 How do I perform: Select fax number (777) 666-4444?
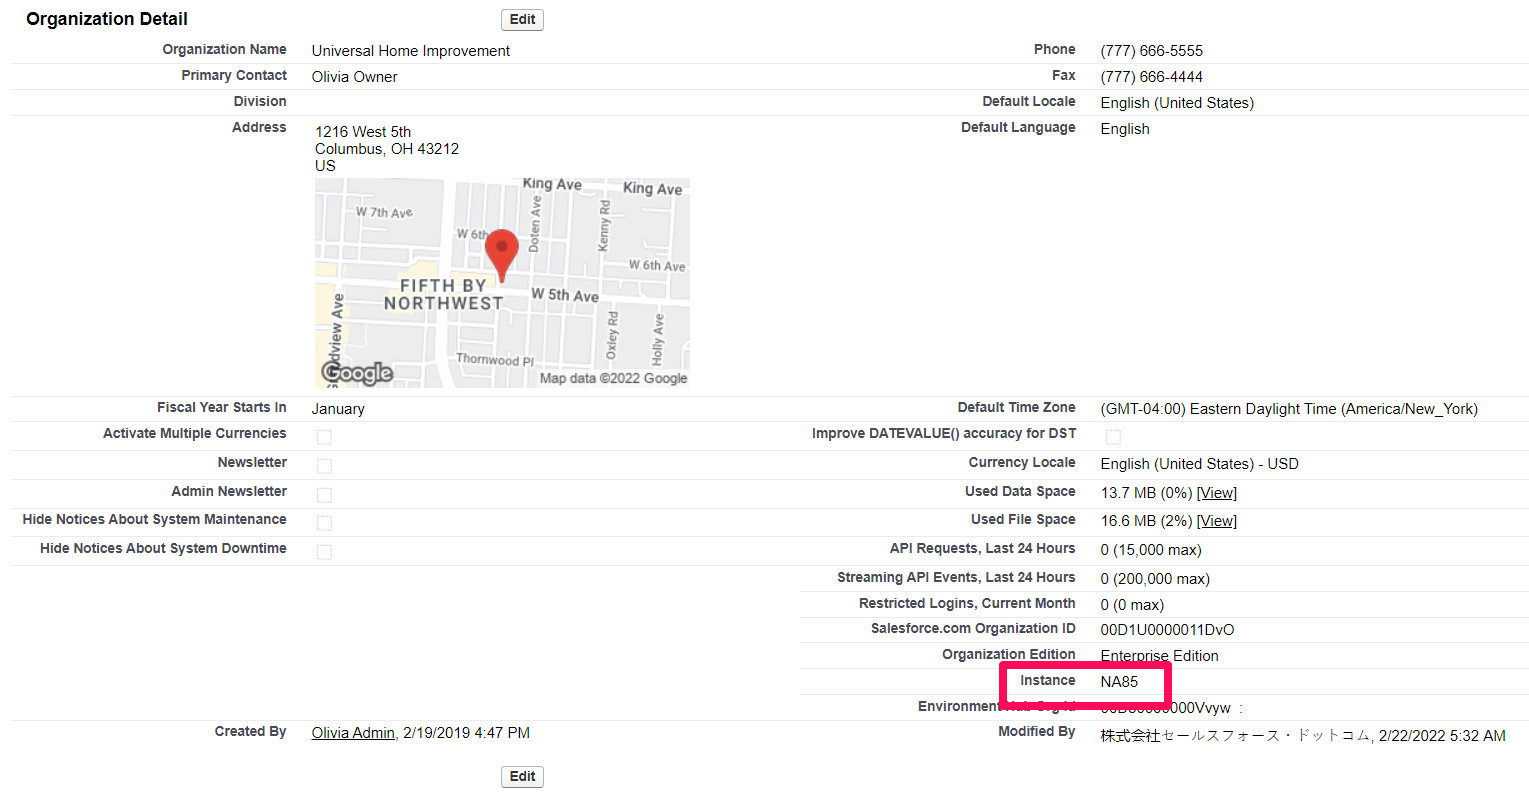point(1151,77)
